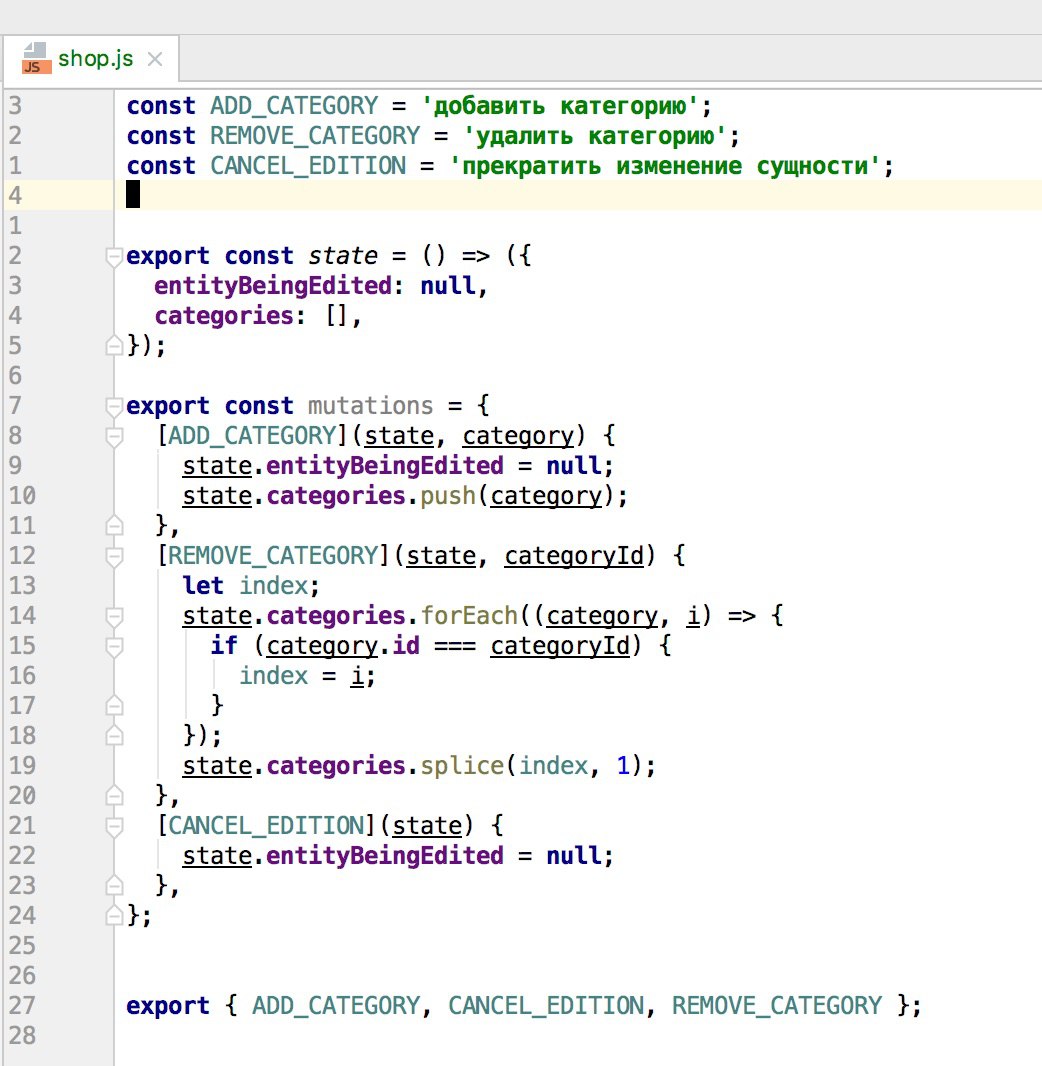Close the shop.js tab
This screenshot has width=1042, height=1066.
point(155,60)
